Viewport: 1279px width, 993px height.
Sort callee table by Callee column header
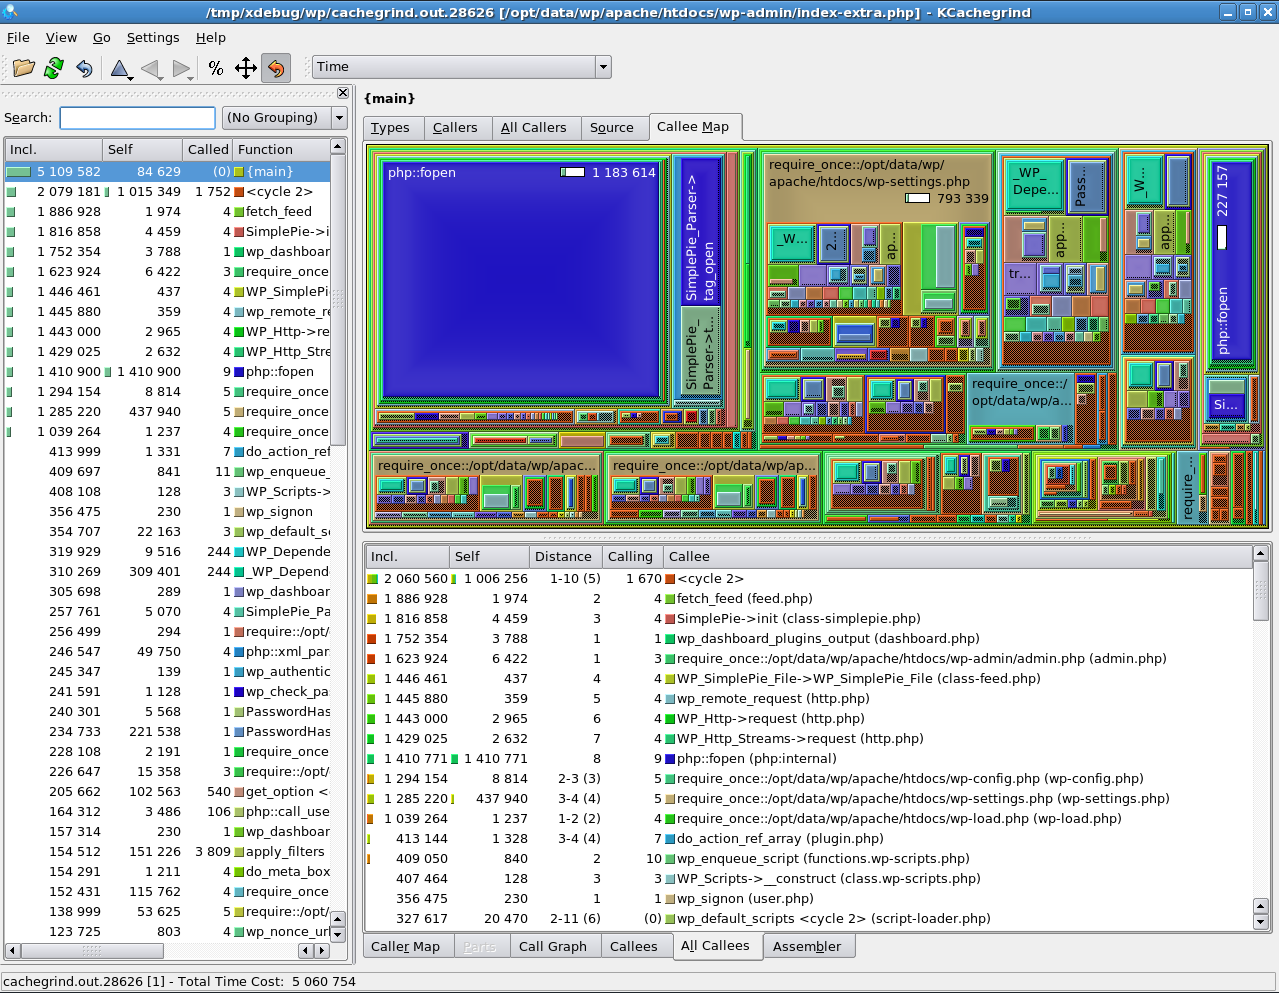click(x=957, y=556)
